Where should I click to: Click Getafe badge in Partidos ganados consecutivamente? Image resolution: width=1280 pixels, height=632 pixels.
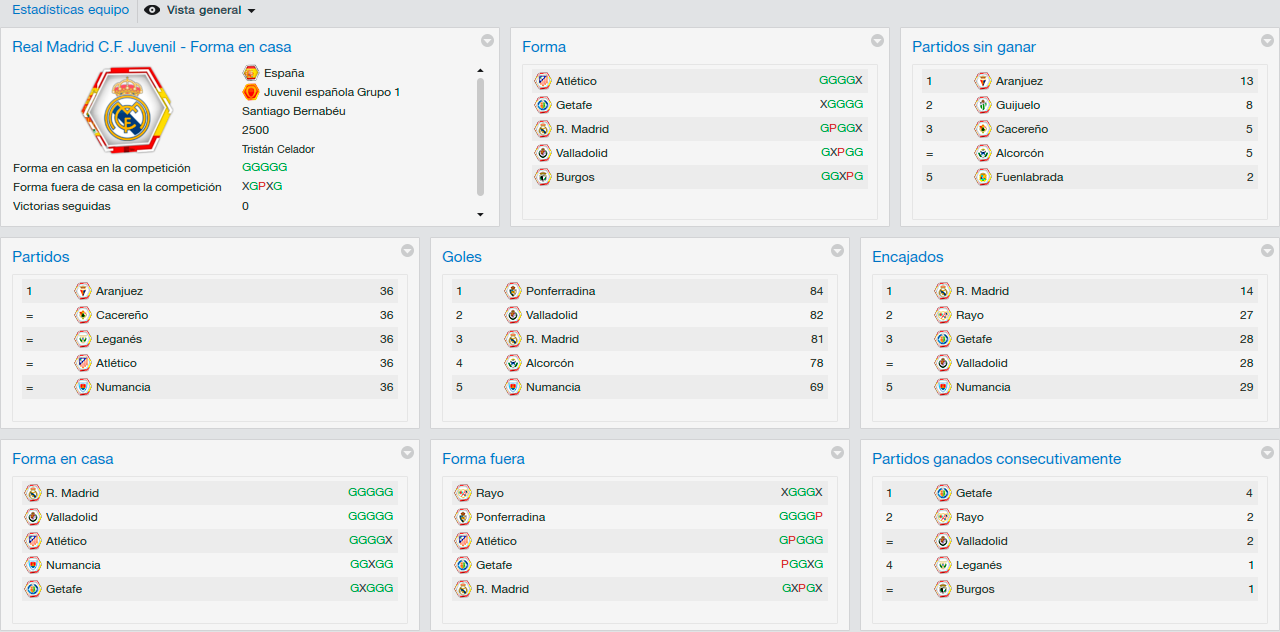943,493
